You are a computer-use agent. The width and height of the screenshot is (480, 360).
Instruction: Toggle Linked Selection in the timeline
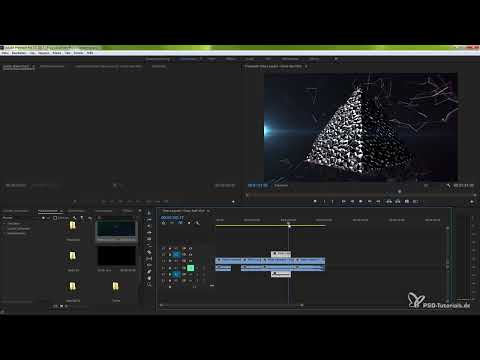[x=180, y=223]
